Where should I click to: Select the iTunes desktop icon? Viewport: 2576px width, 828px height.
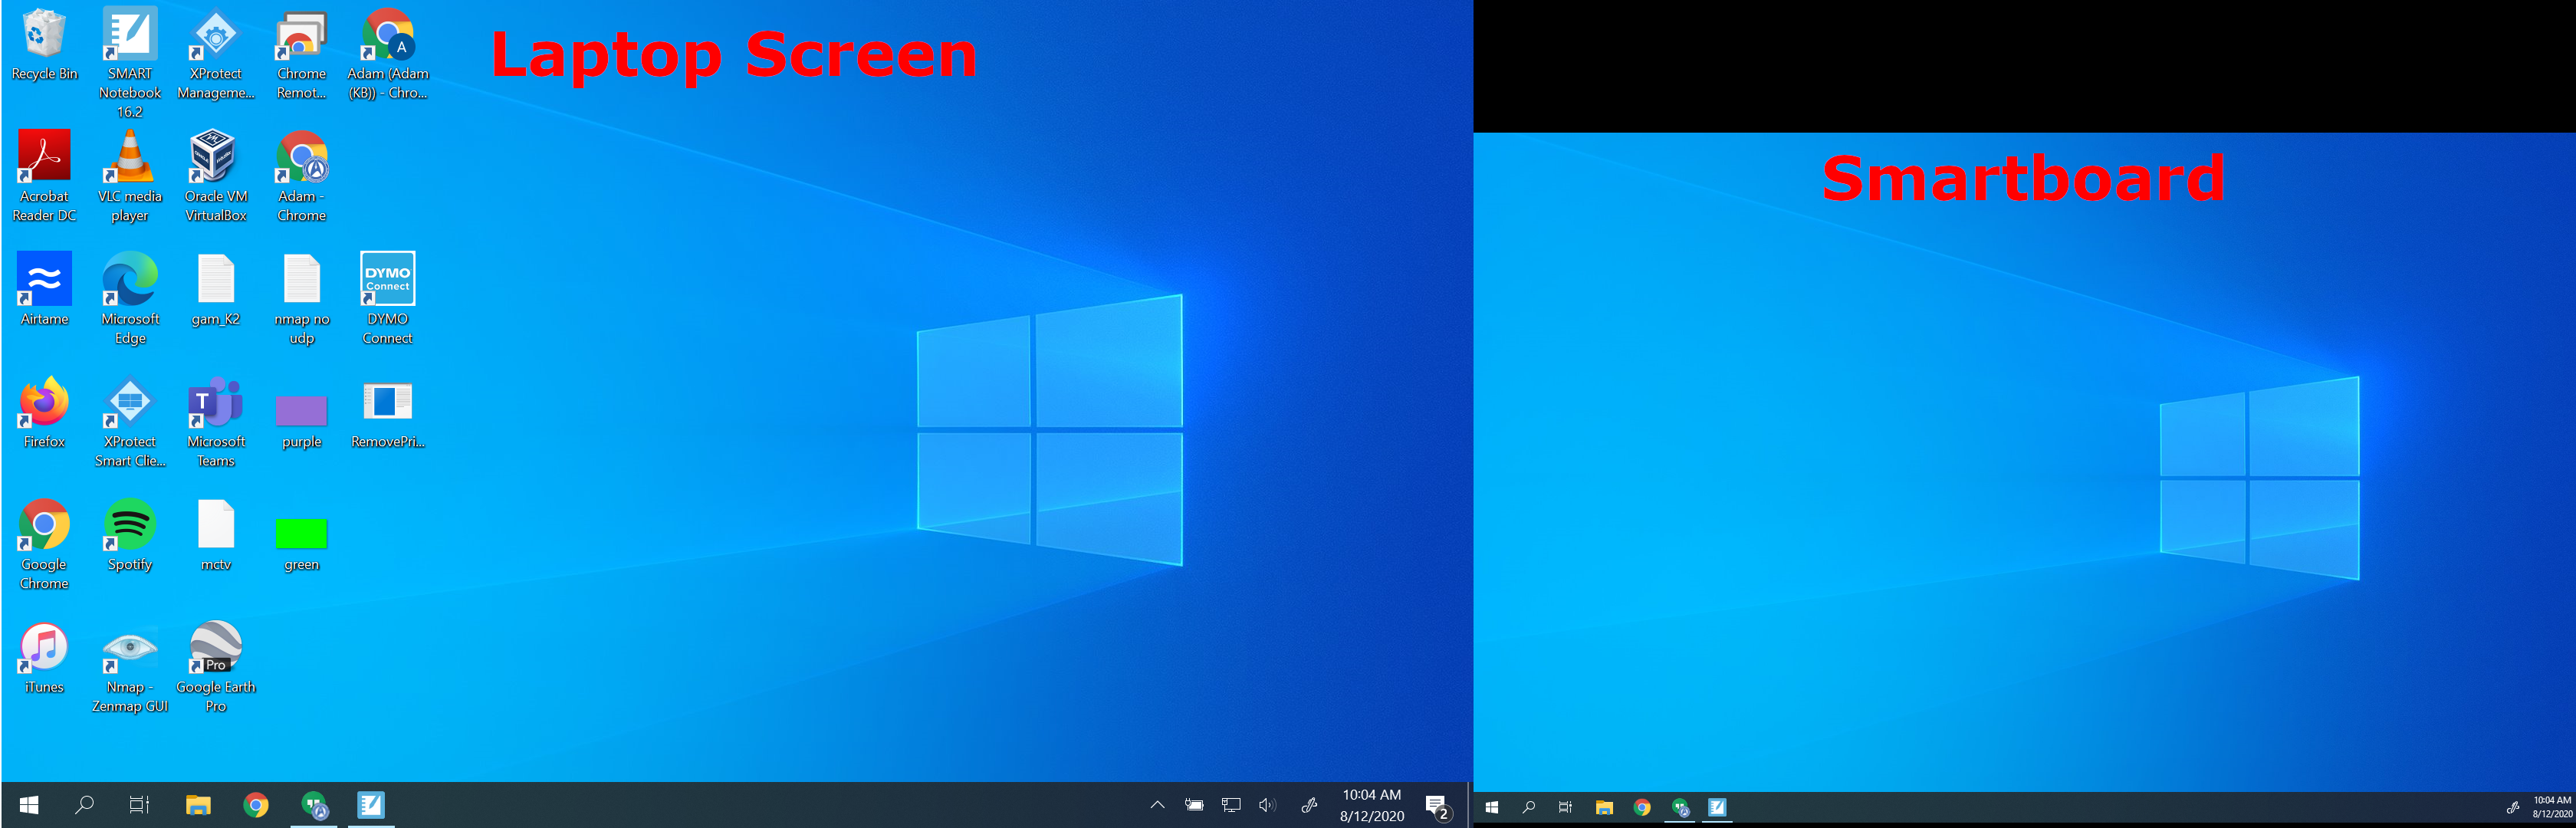44,648
